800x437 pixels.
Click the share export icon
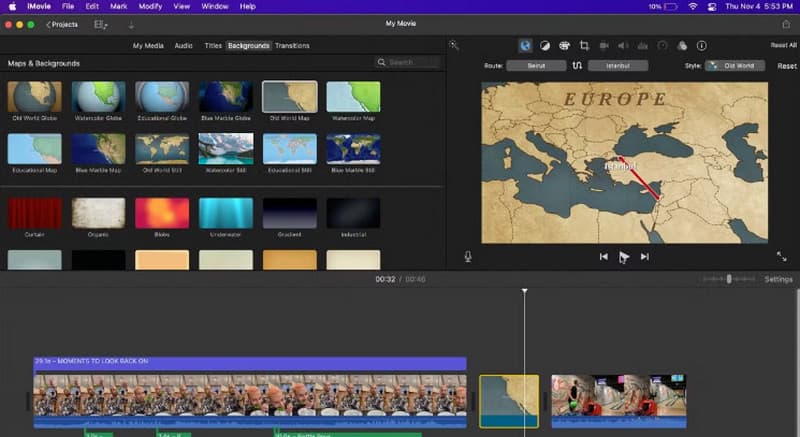click(x=786, y=24)
